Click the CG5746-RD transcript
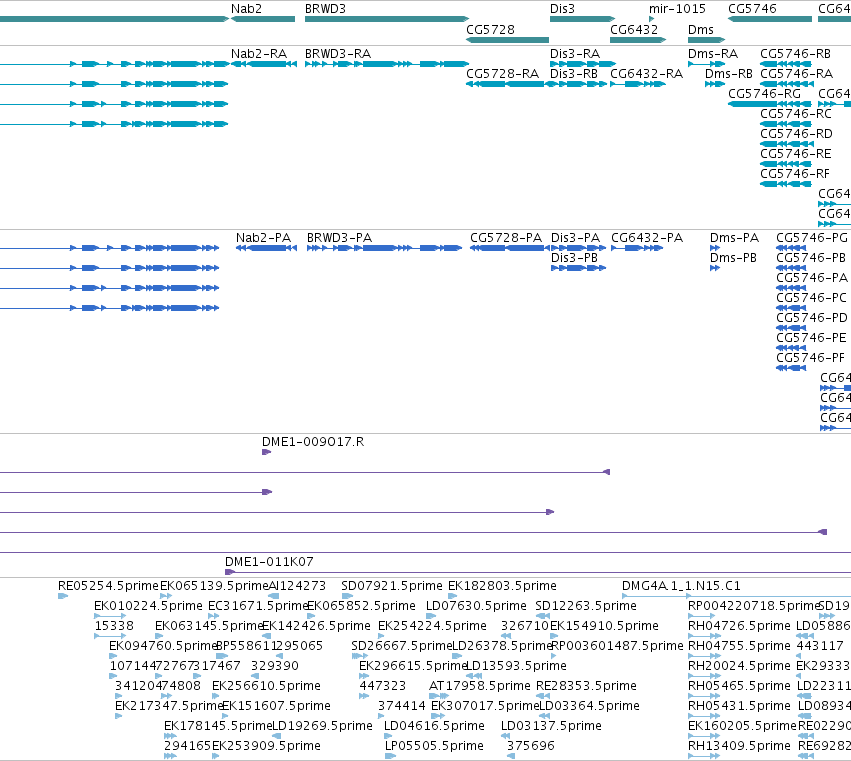Viewport: 851px width, 761px height. pos(787,144)
